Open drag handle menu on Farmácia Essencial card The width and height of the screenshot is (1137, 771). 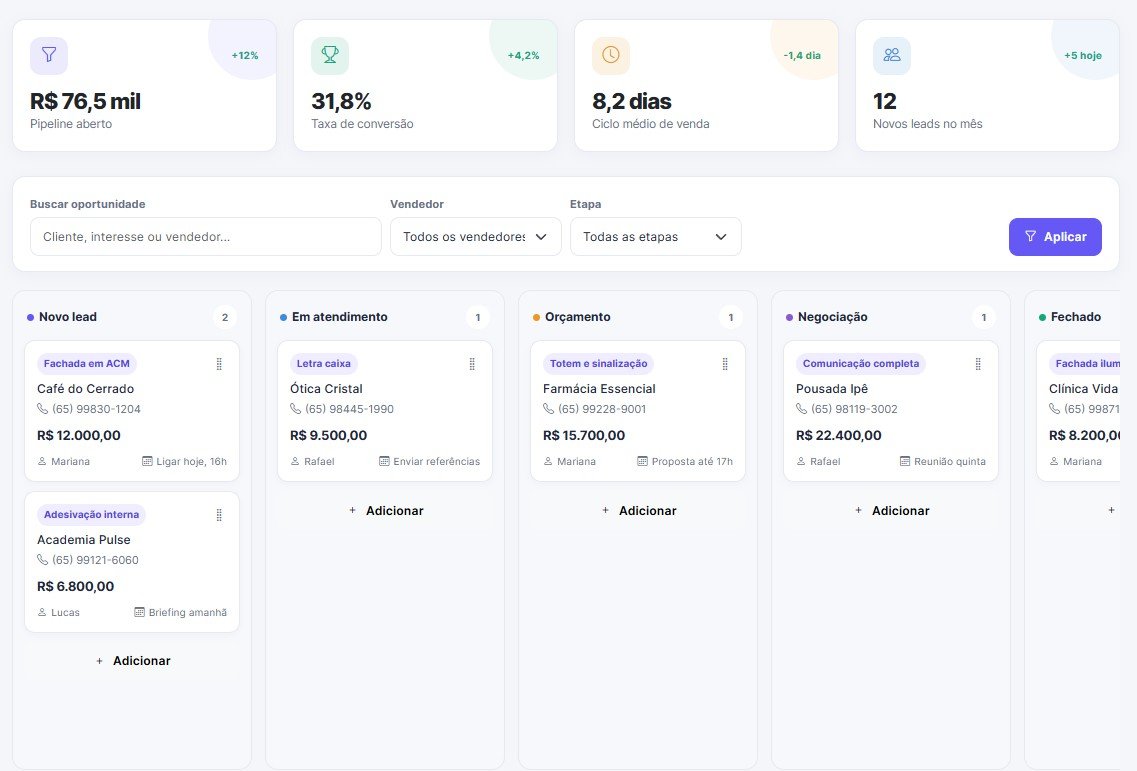click(x=725, y=364)
